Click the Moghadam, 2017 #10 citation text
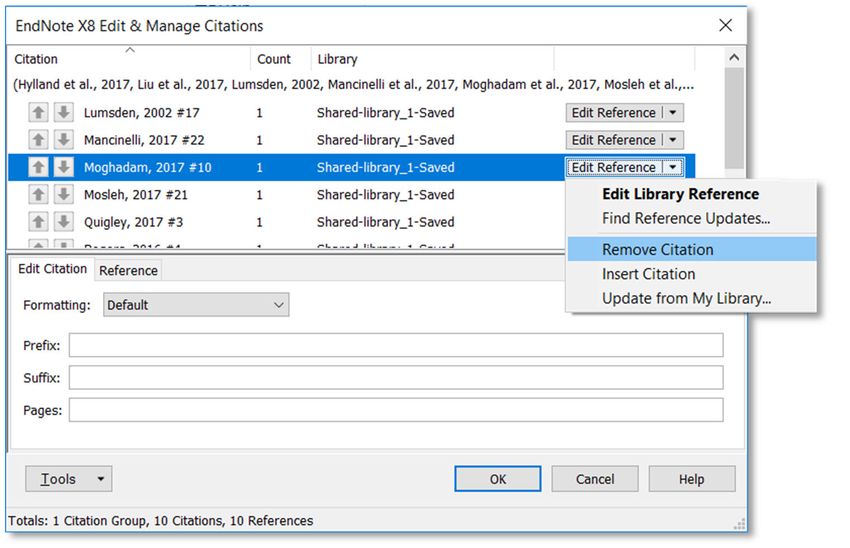This screenshot has width=850, height=548. coord(147,167)
